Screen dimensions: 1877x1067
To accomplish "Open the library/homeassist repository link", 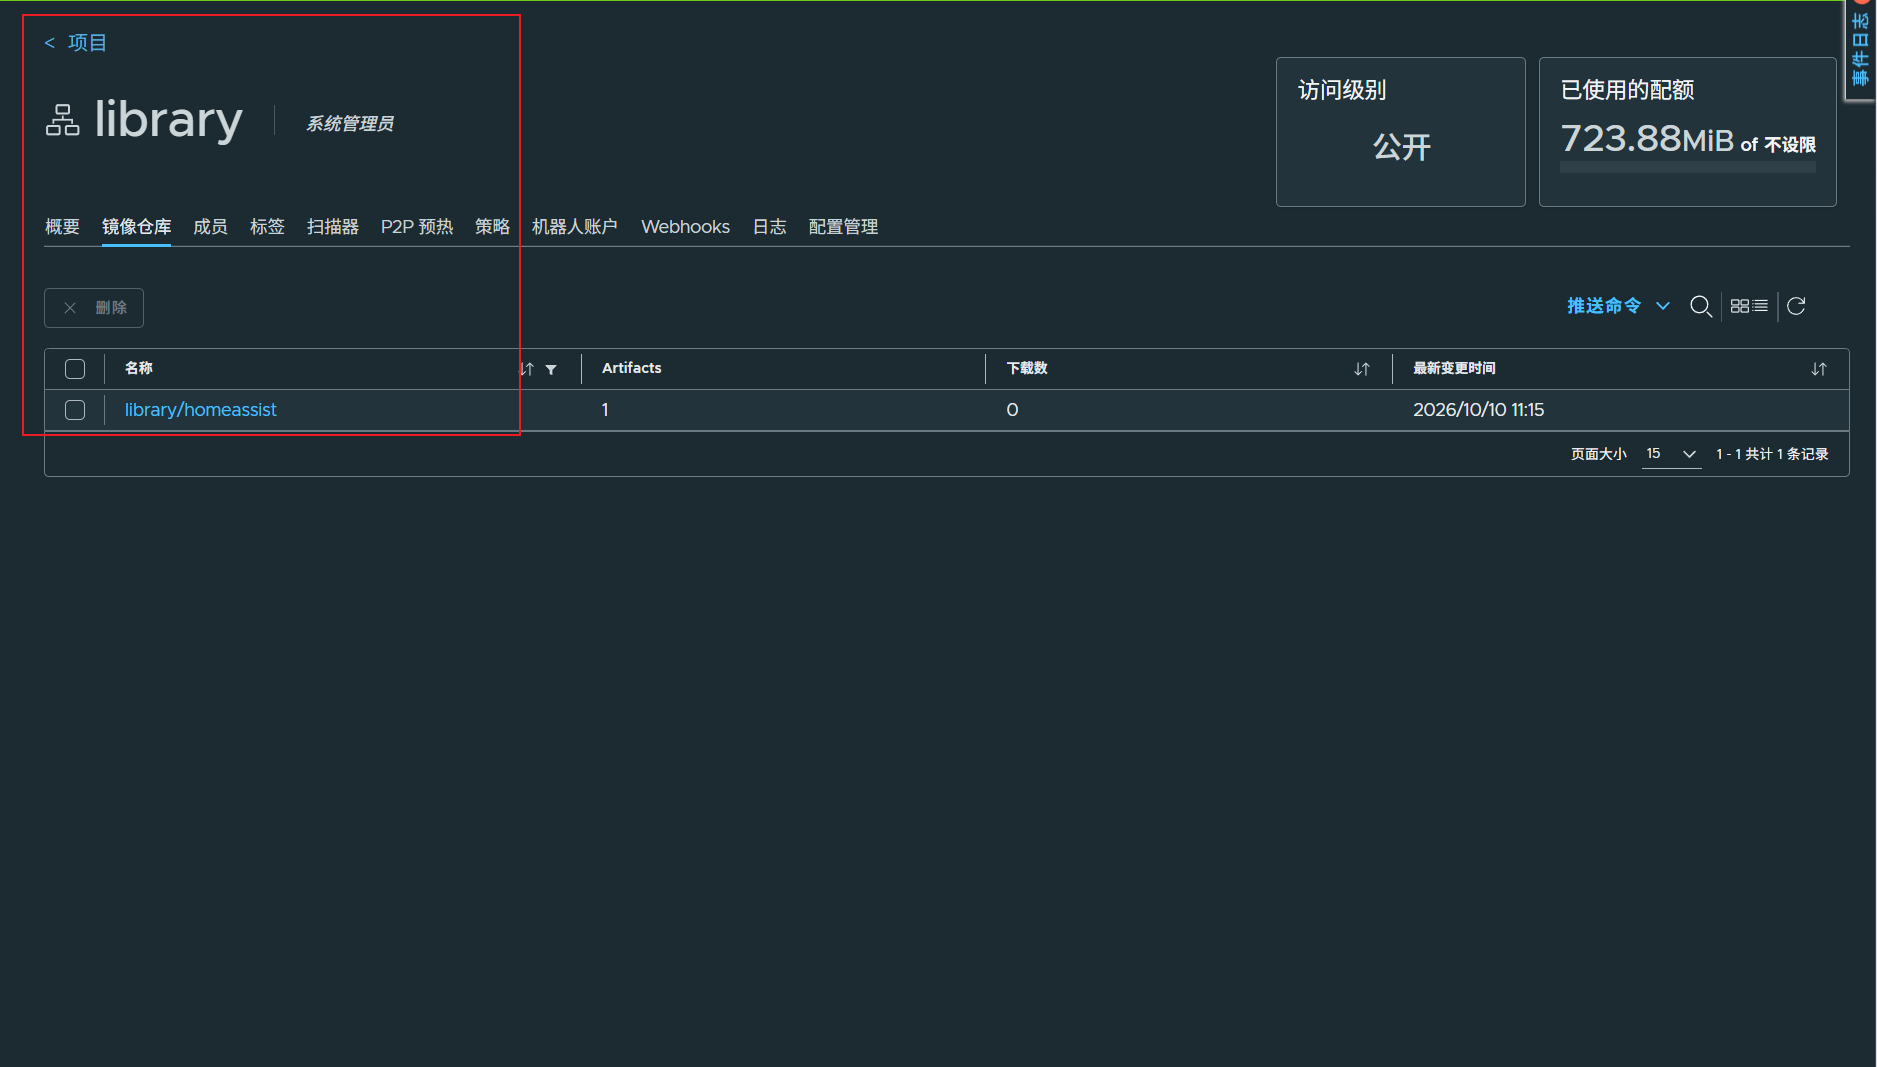I will [x=200, y=410].
